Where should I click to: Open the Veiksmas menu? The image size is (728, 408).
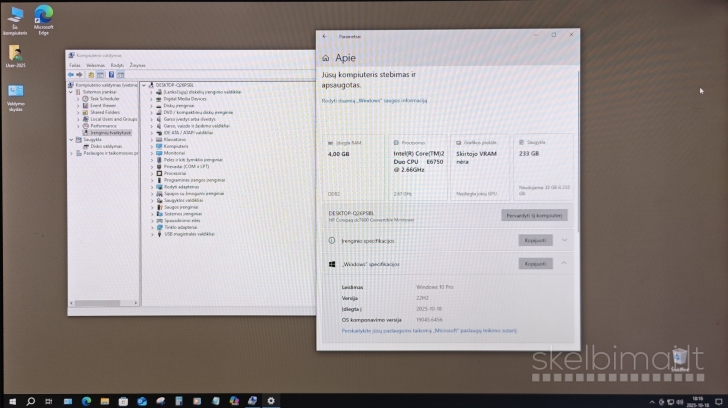click(95, 64)
